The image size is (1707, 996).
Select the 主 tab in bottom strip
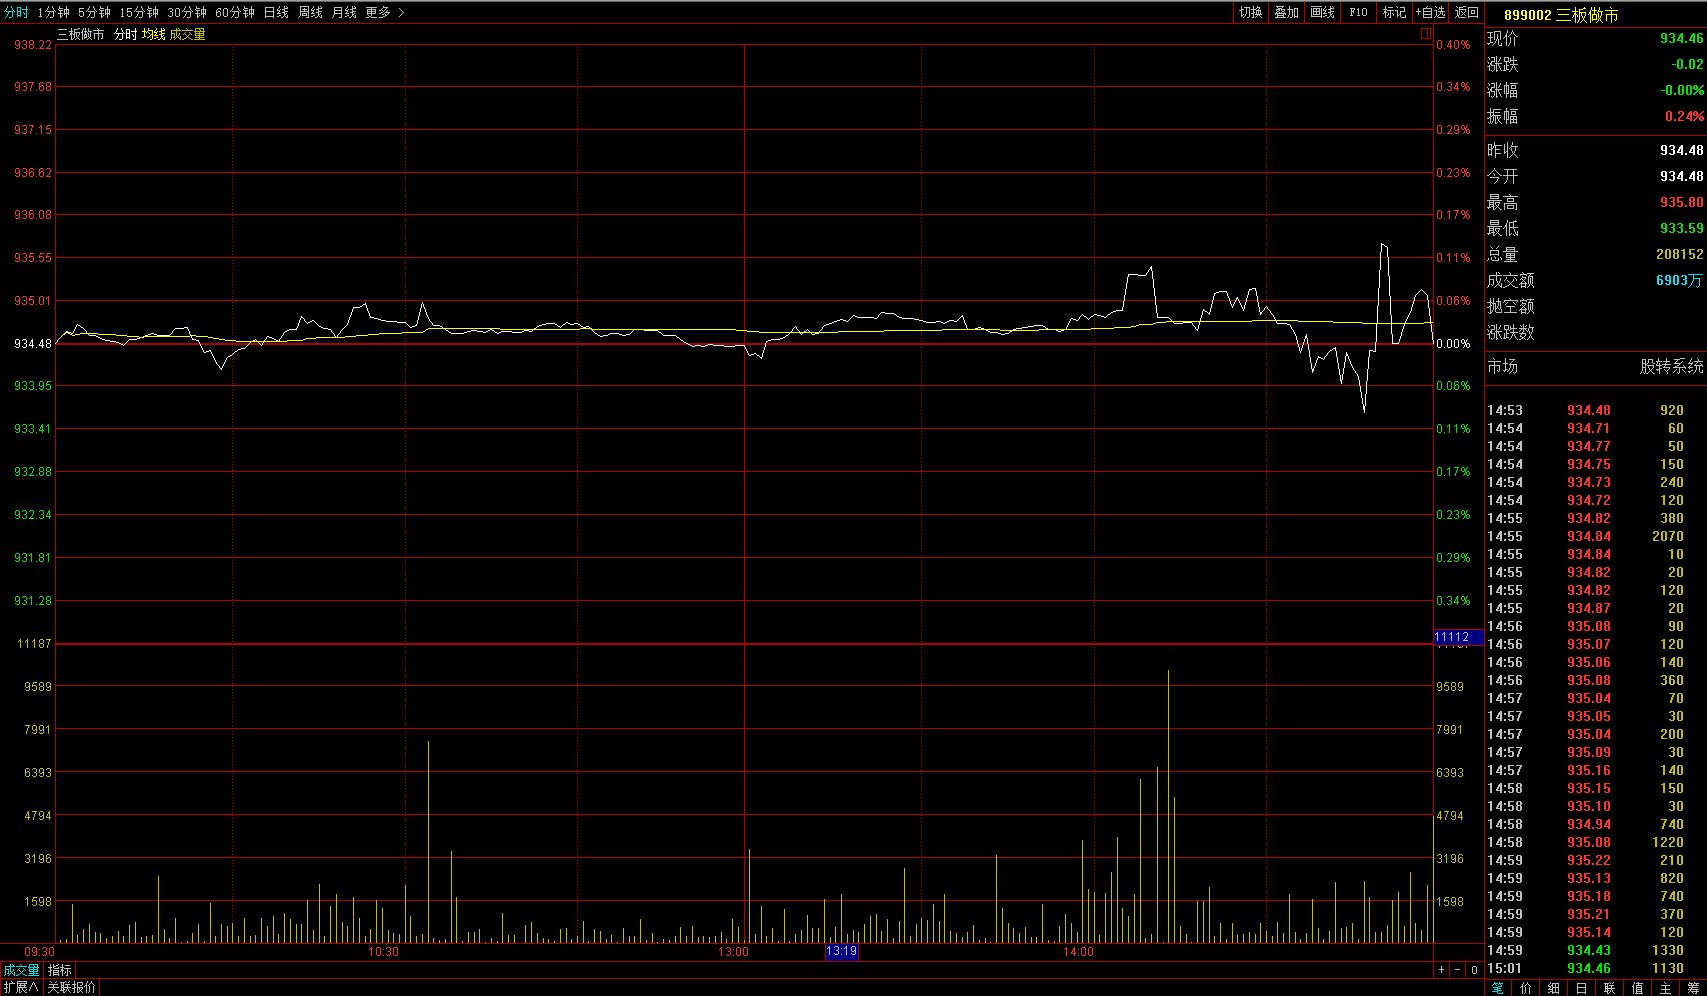(1665, 988)
